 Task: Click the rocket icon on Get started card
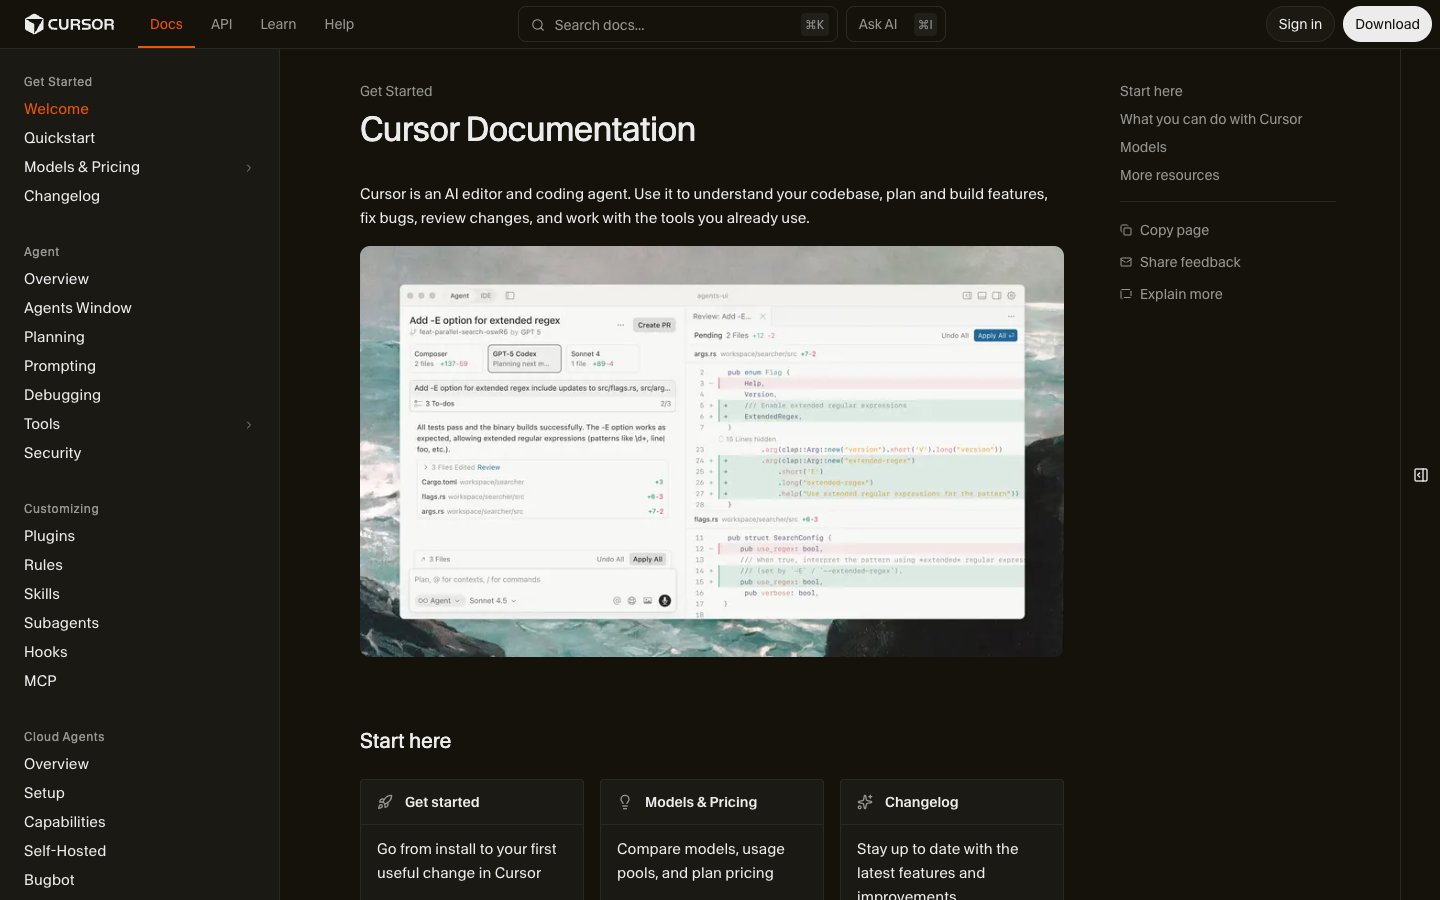[x=385, y=802]
